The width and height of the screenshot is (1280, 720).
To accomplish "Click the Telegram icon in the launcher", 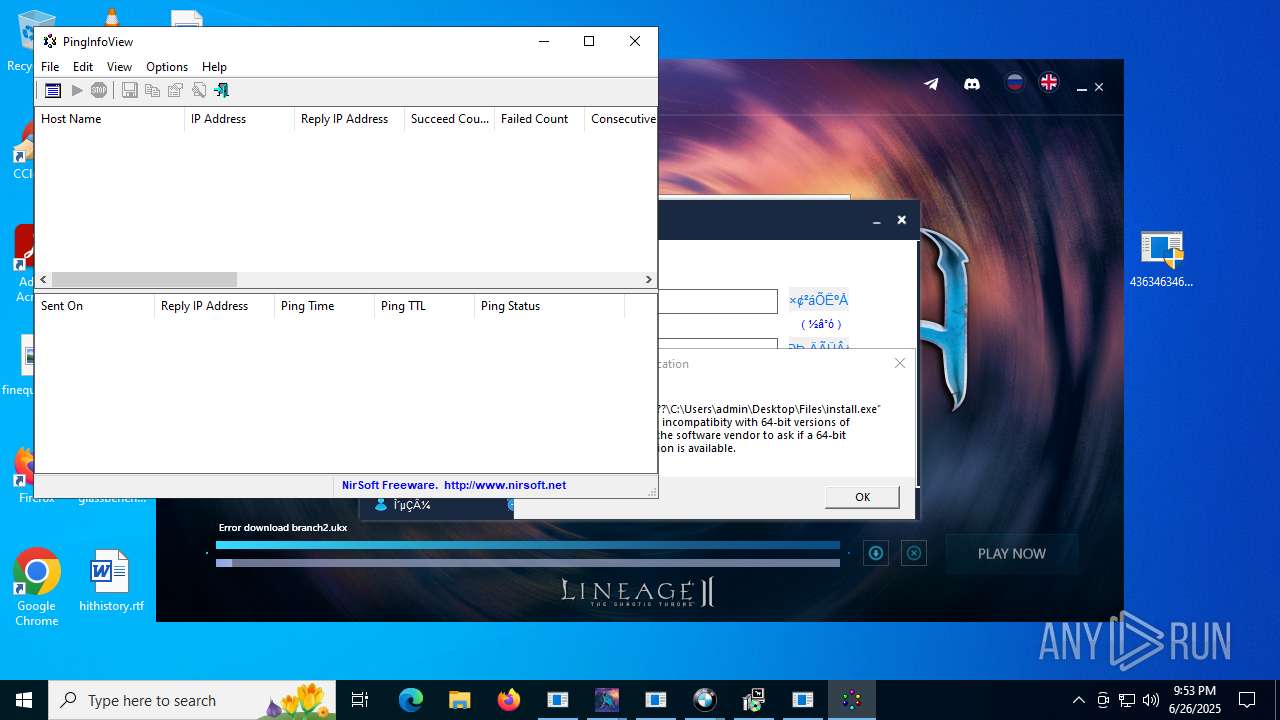I will (931, 84).
